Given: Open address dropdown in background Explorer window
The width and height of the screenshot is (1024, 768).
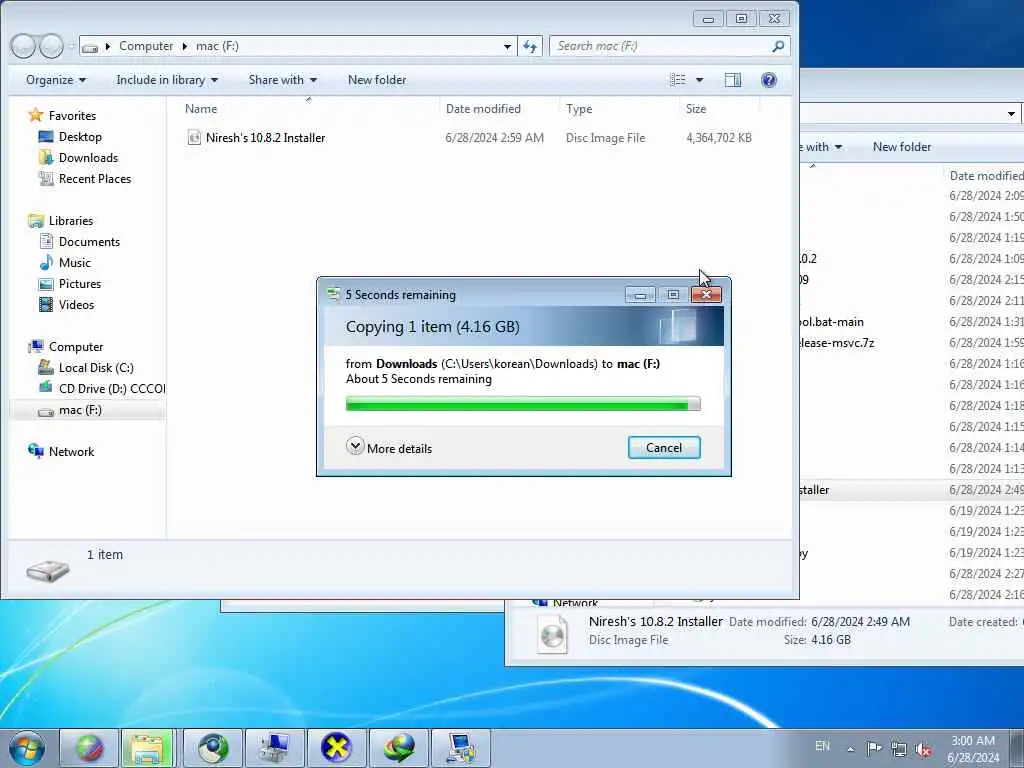Looking at the screenshot, I should 1011,114.
